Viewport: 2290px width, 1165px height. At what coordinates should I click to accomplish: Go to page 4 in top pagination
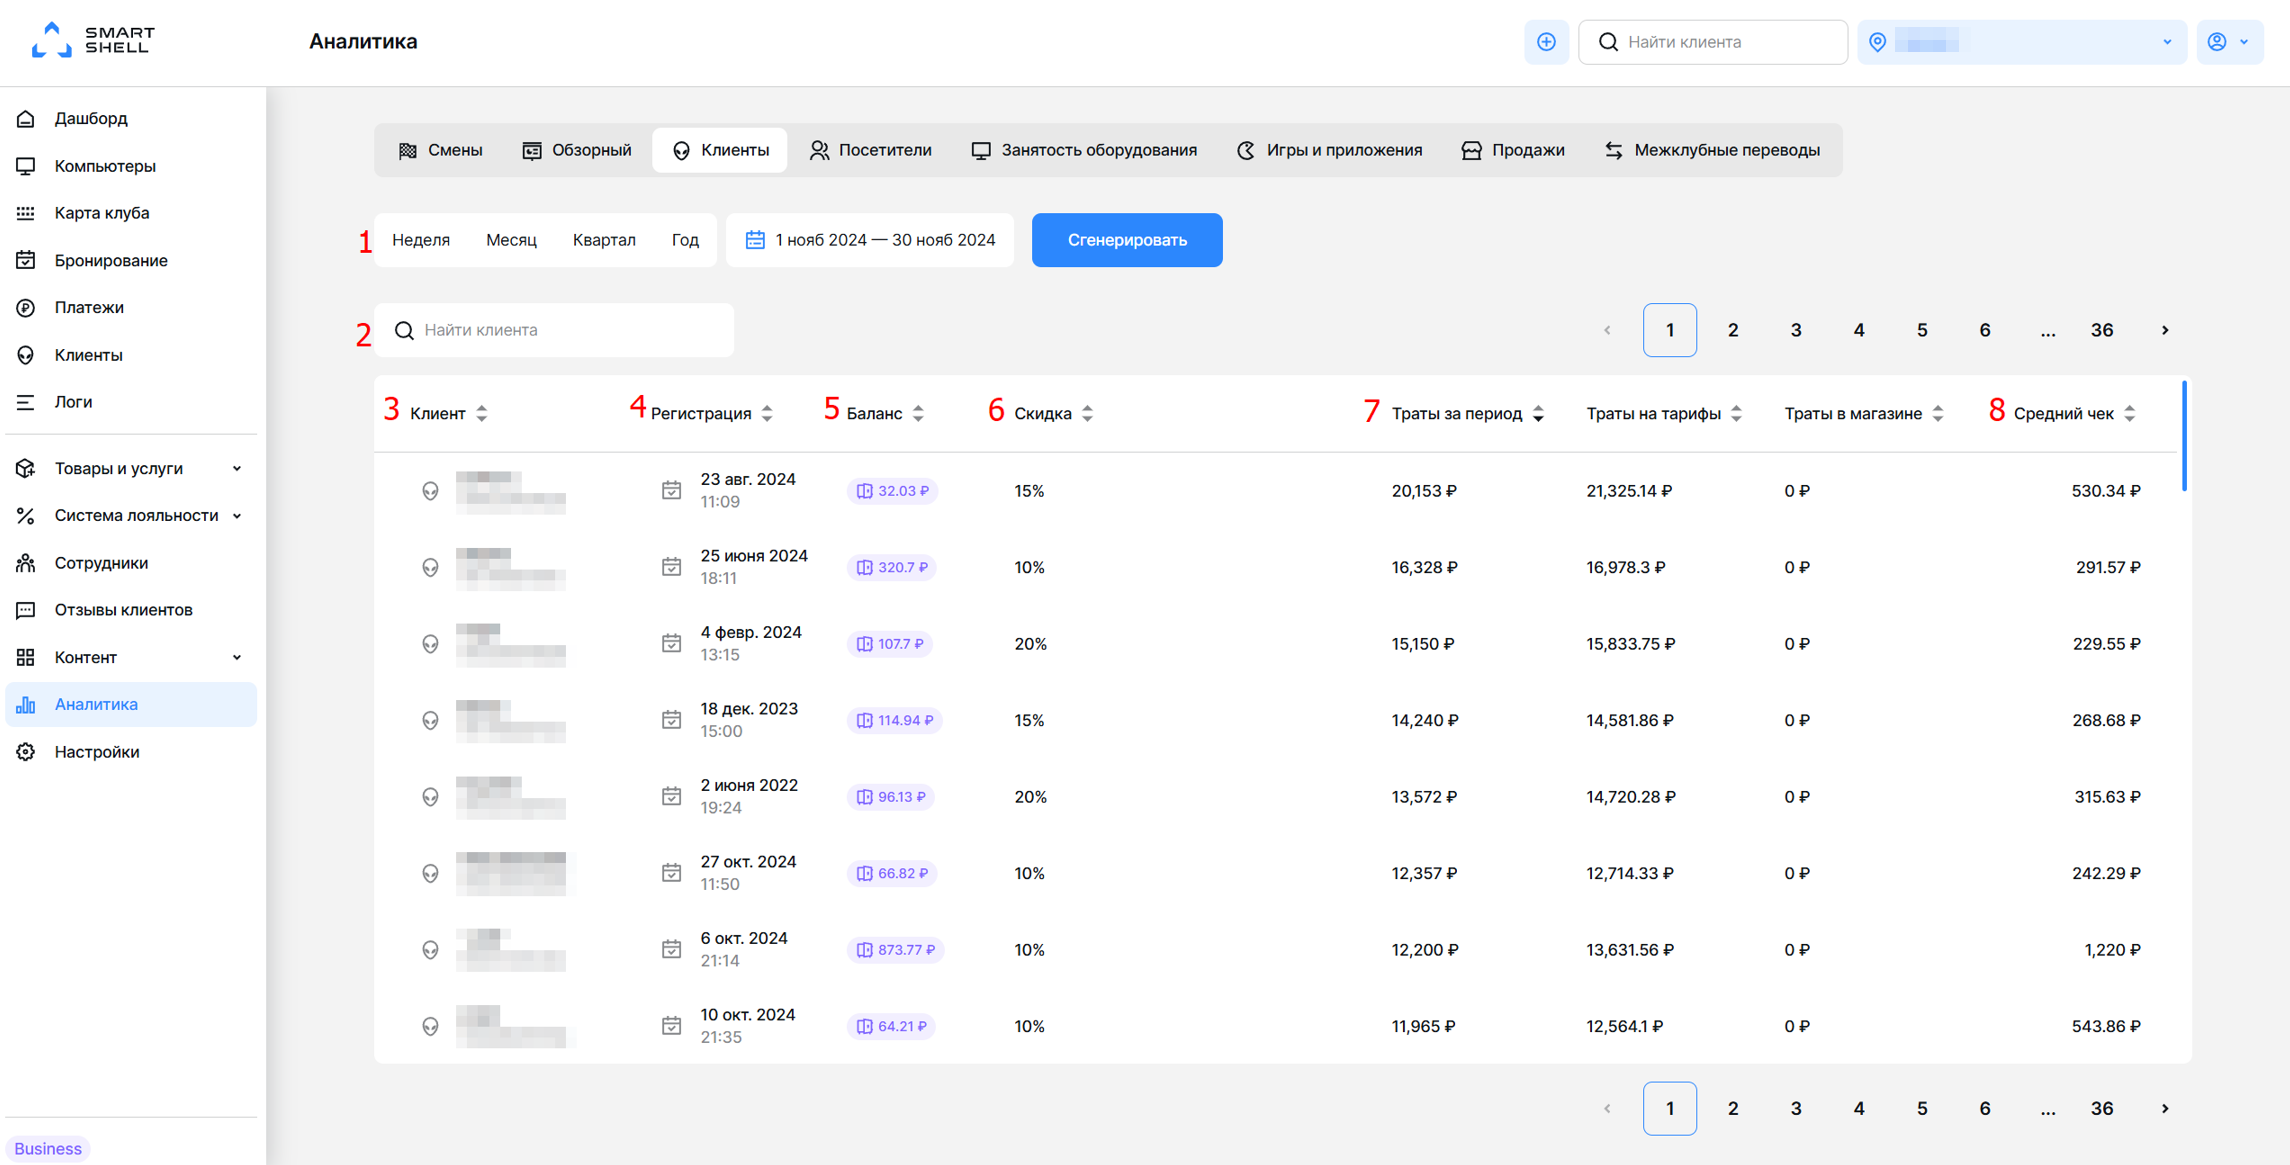point(1859,330)
